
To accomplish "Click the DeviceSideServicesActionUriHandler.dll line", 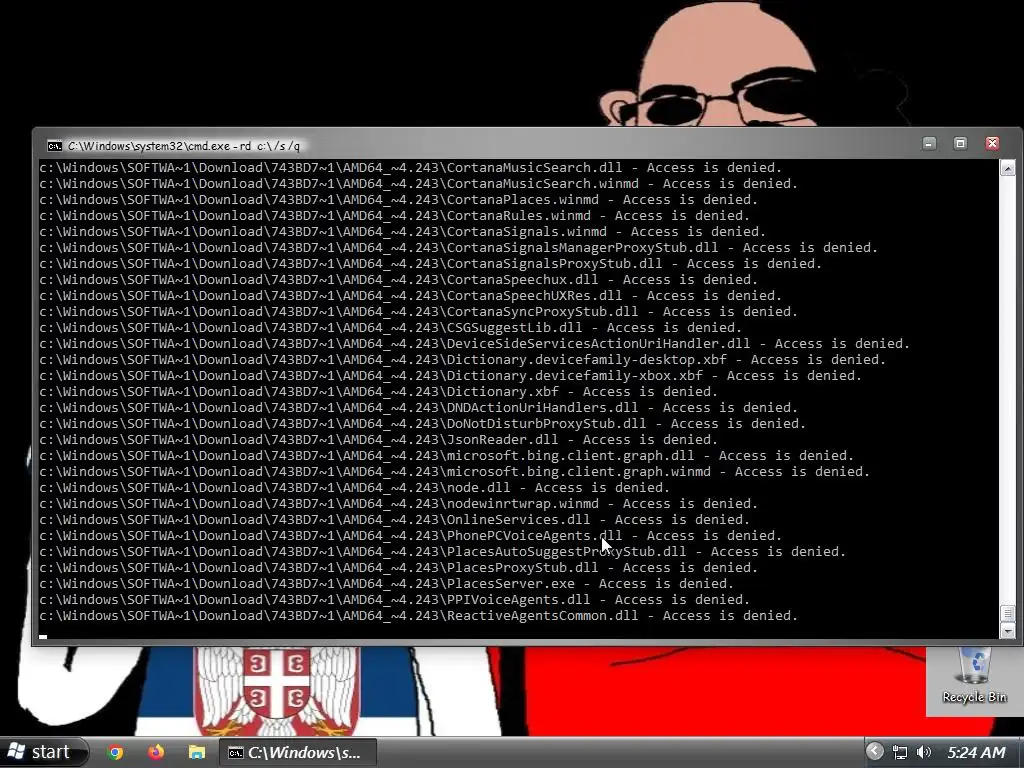I will click(x=475, y=344).
